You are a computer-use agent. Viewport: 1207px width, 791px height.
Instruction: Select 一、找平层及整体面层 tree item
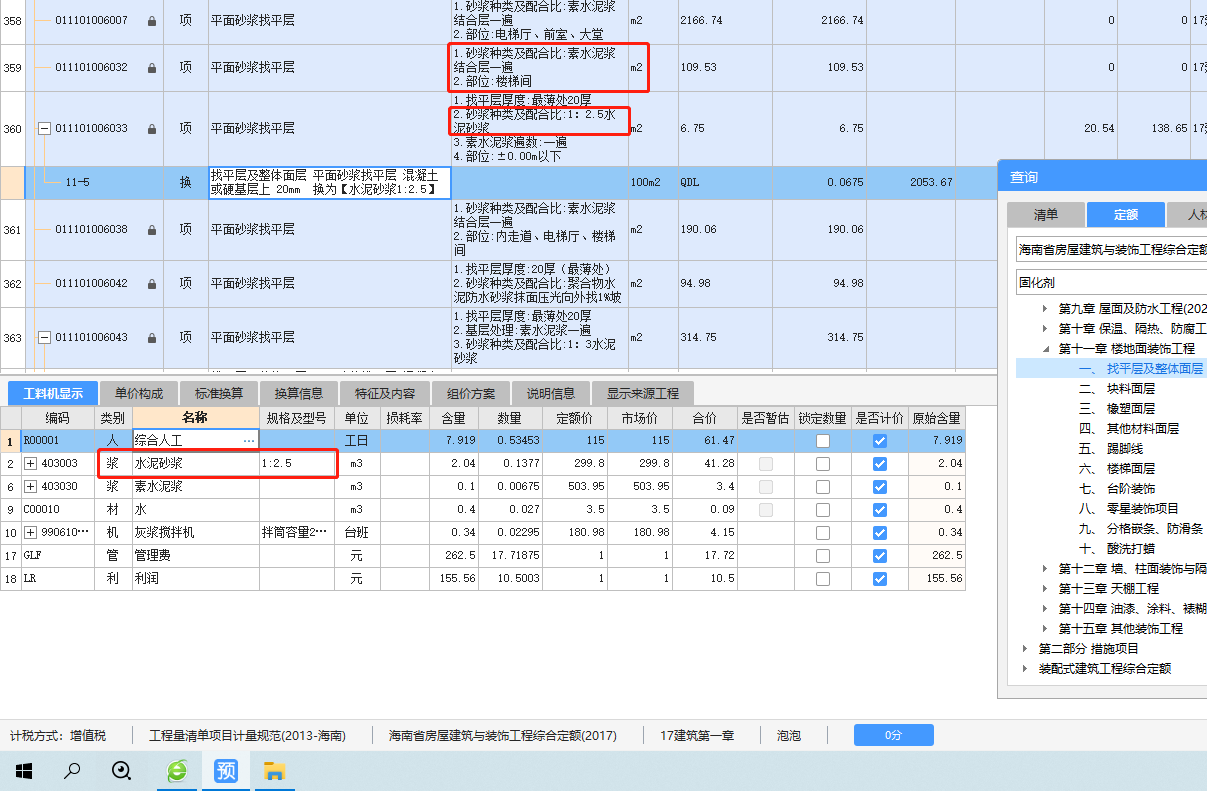click(1141, 369)
